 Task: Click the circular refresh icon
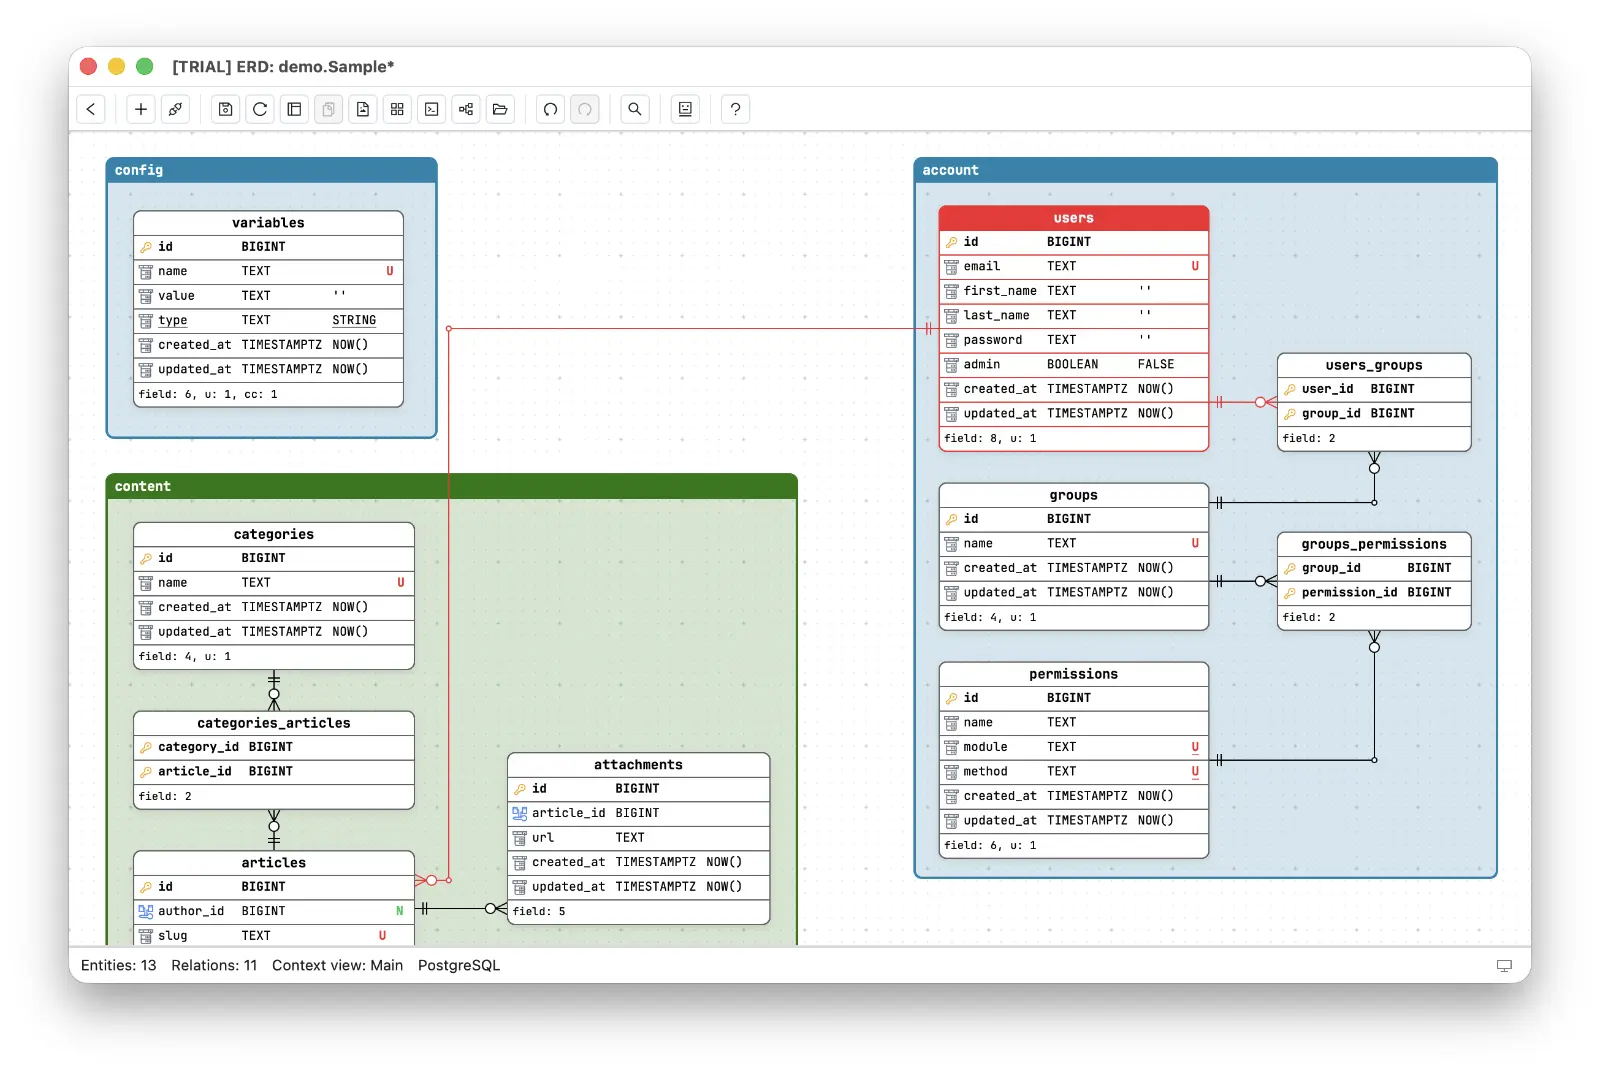260,109
